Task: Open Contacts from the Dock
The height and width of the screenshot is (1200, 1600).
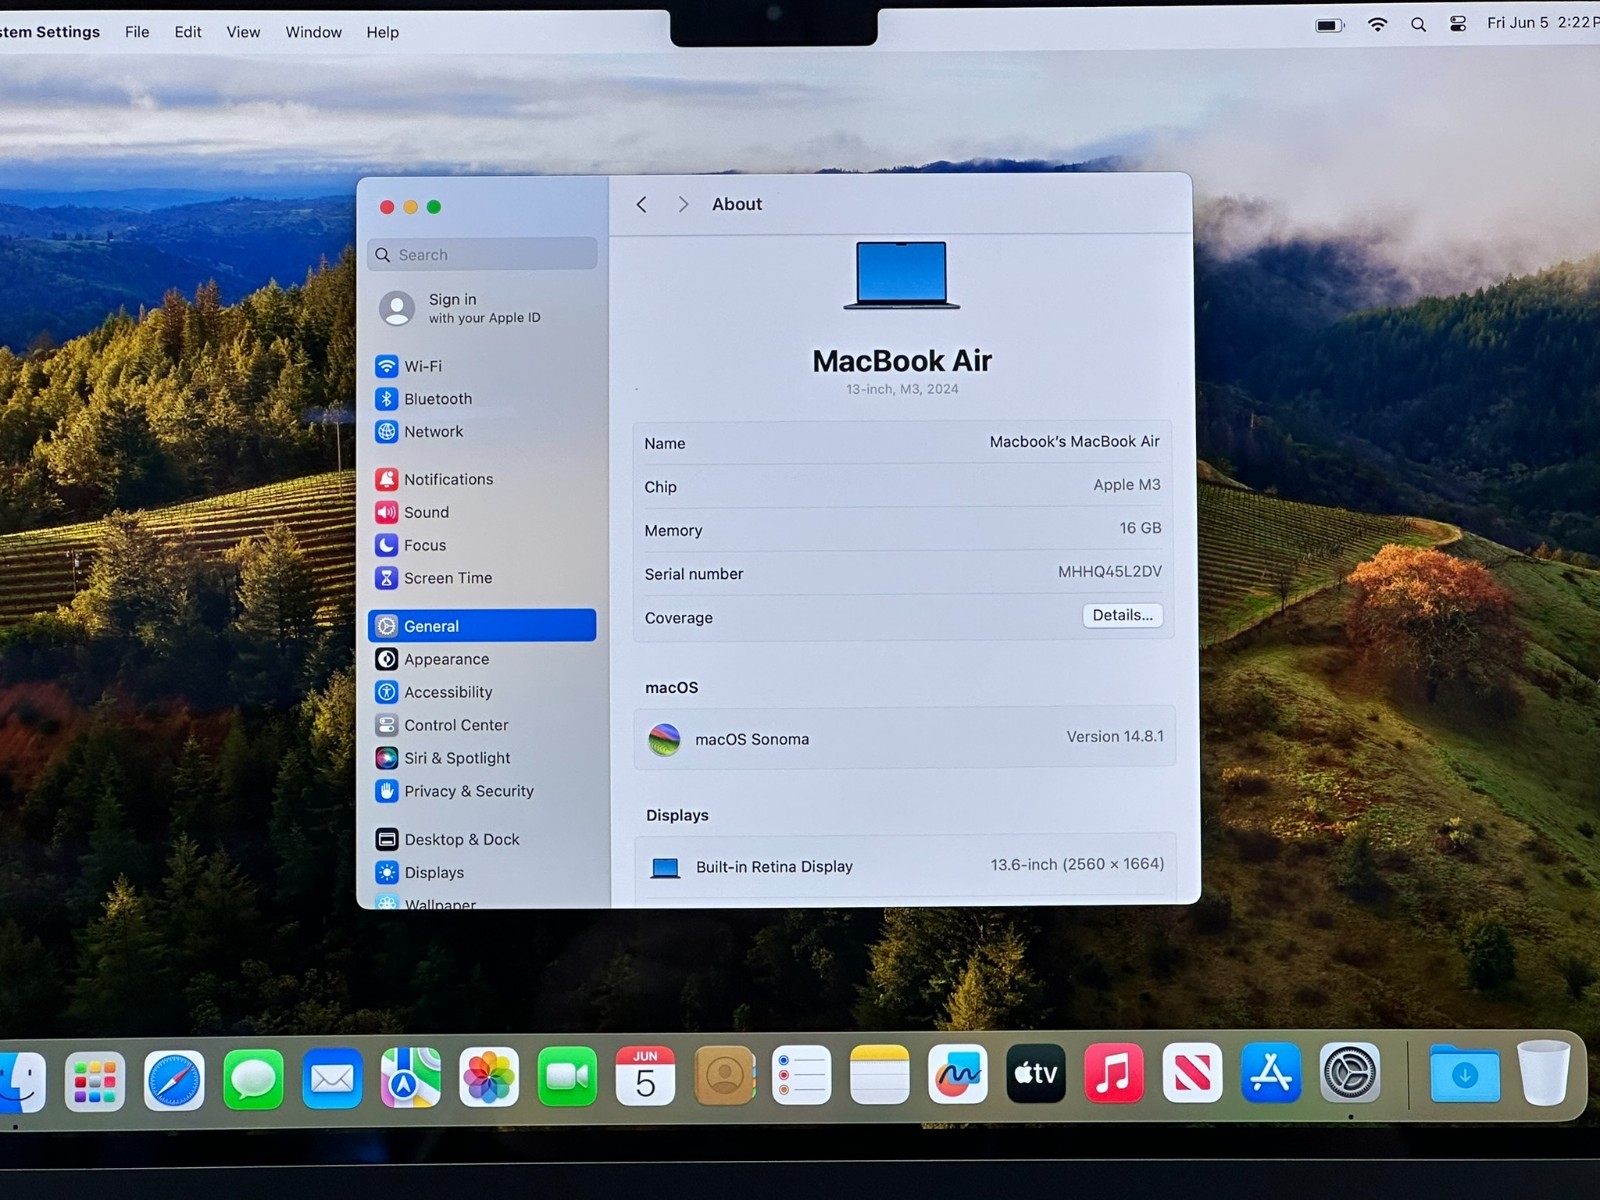Action: [724, 1076]
